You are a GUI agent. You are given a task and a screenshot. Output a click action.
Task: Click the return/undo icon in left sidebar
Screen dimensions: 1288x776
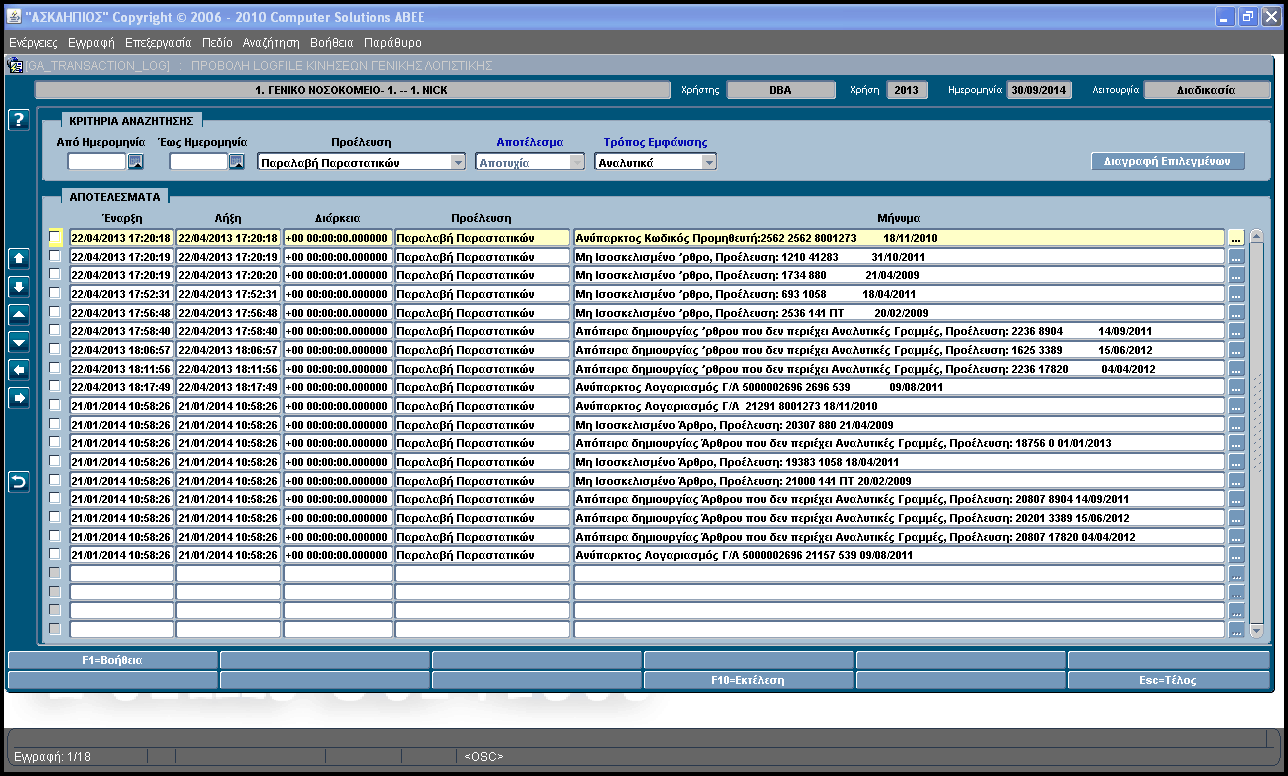pyautogui.click(x=18, y=482)
